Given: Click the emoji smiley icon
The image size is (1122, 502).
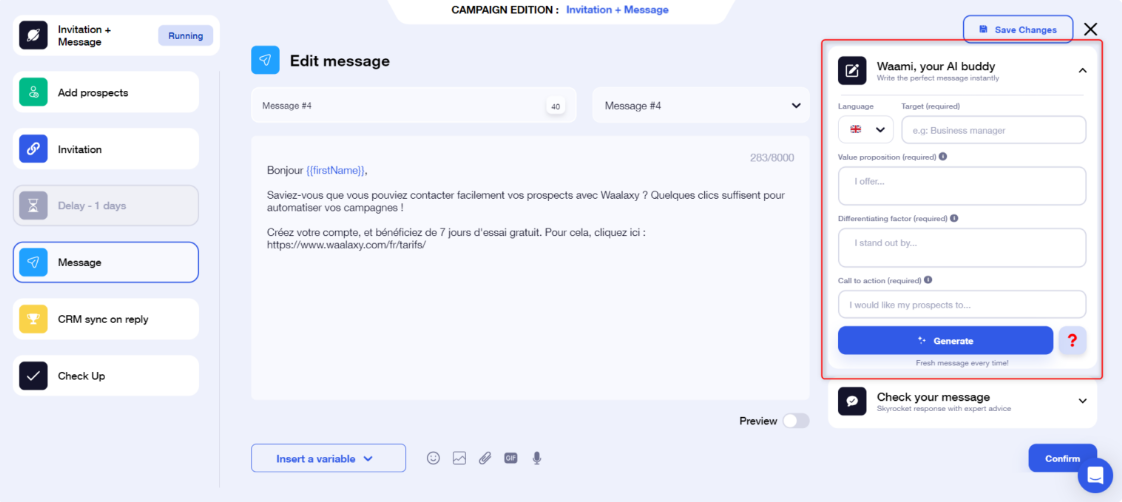Looking at the screenshot, I should tap(433, 458).
